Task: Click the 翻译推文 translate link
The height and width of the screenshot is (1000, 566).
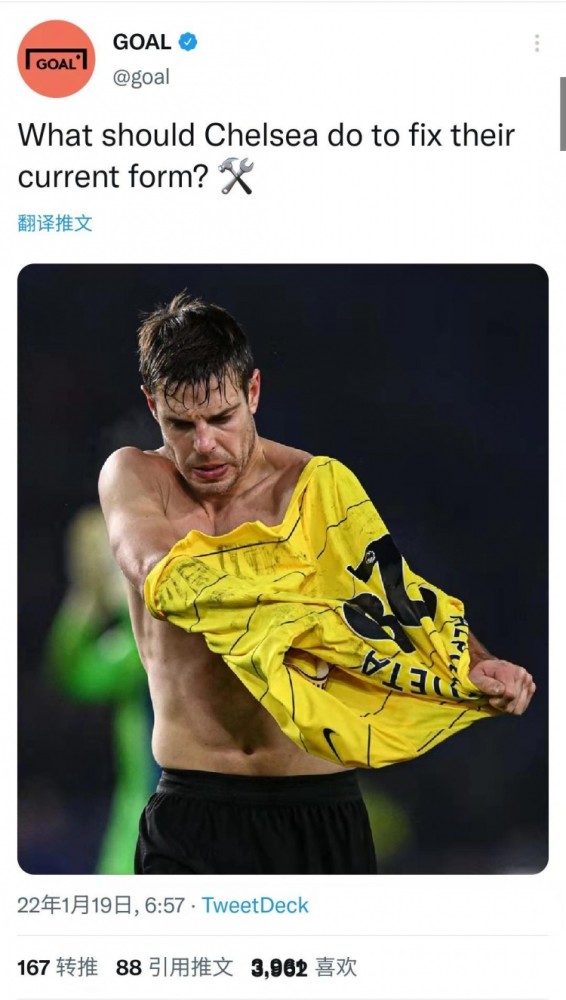Action: (x=55, y=223)
